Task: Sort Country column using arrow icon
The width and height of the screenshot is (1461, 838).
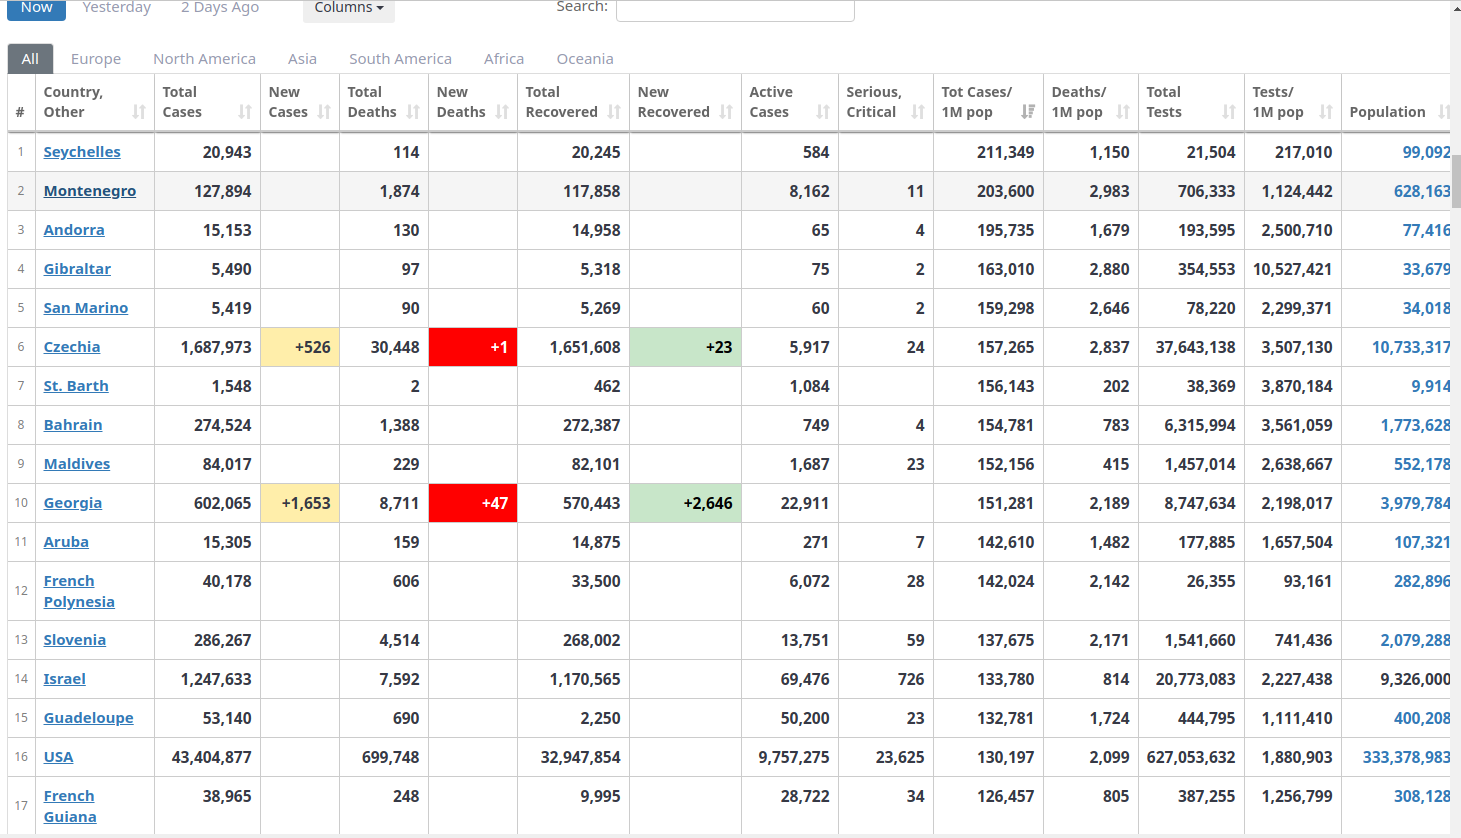Action: (139, 112)
